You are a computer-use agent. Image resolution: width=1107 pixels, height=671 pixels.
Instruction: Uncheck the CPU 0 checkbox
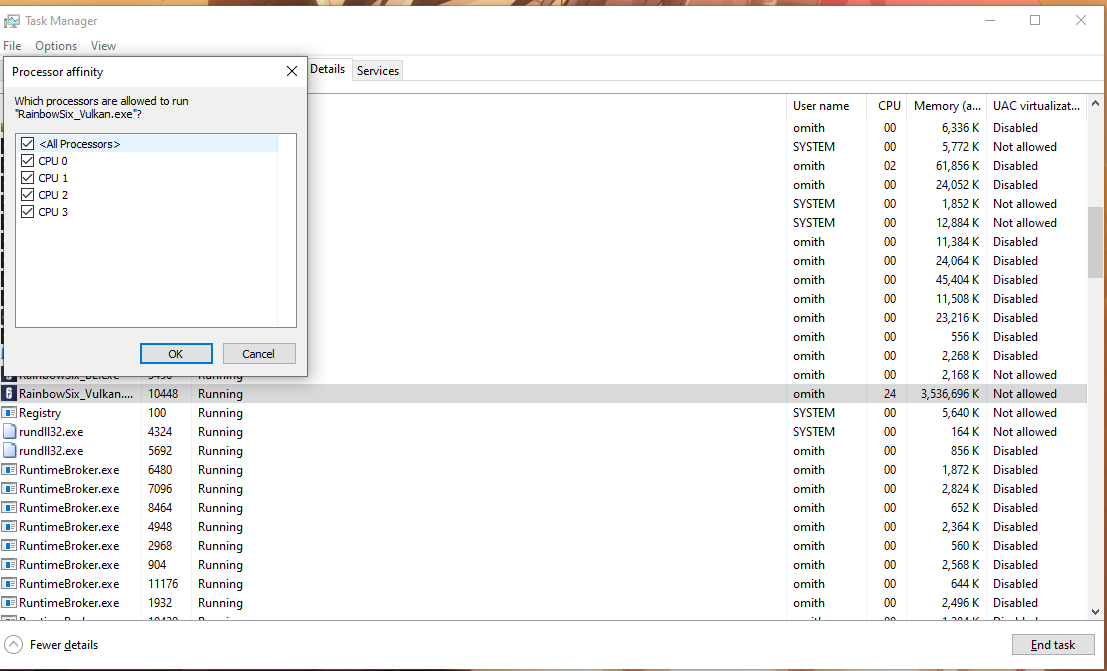28,160
